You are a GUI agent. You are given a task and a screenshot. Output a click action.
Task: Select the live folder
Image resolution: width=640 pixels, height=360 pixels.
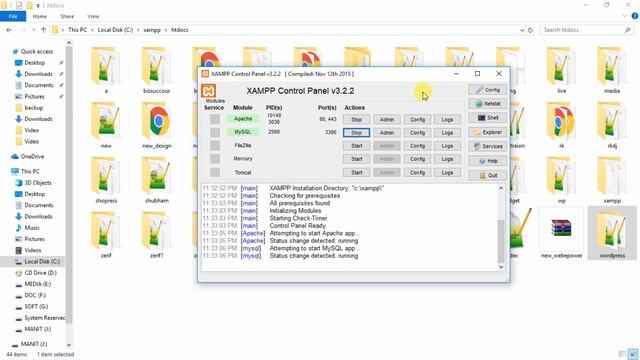561,70
